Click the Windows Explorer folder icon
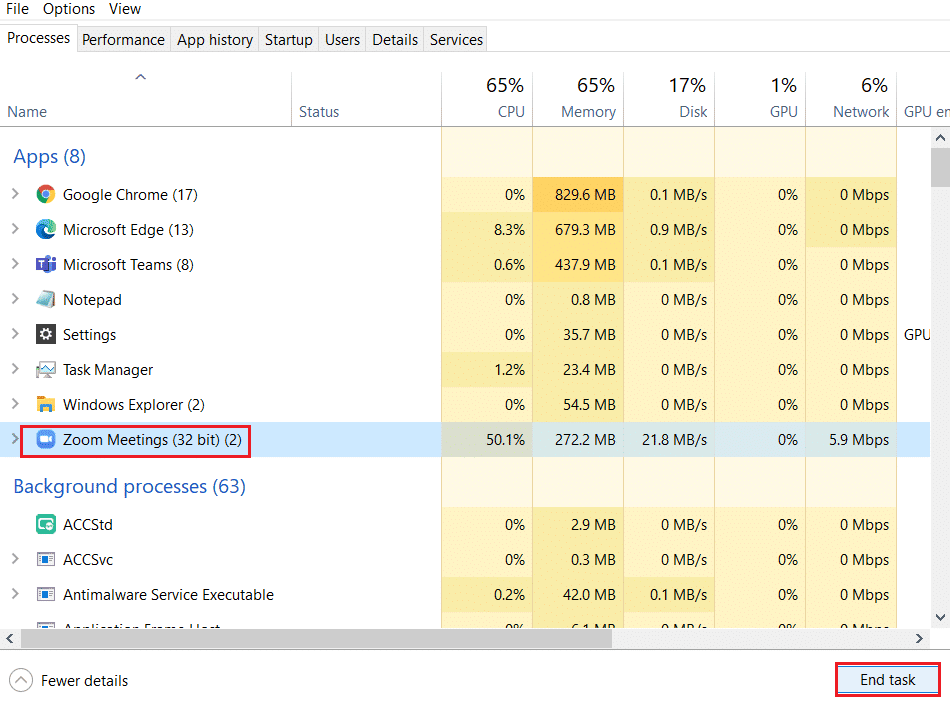The width and height of the screenshot is (950, 710). coord(46,404)
